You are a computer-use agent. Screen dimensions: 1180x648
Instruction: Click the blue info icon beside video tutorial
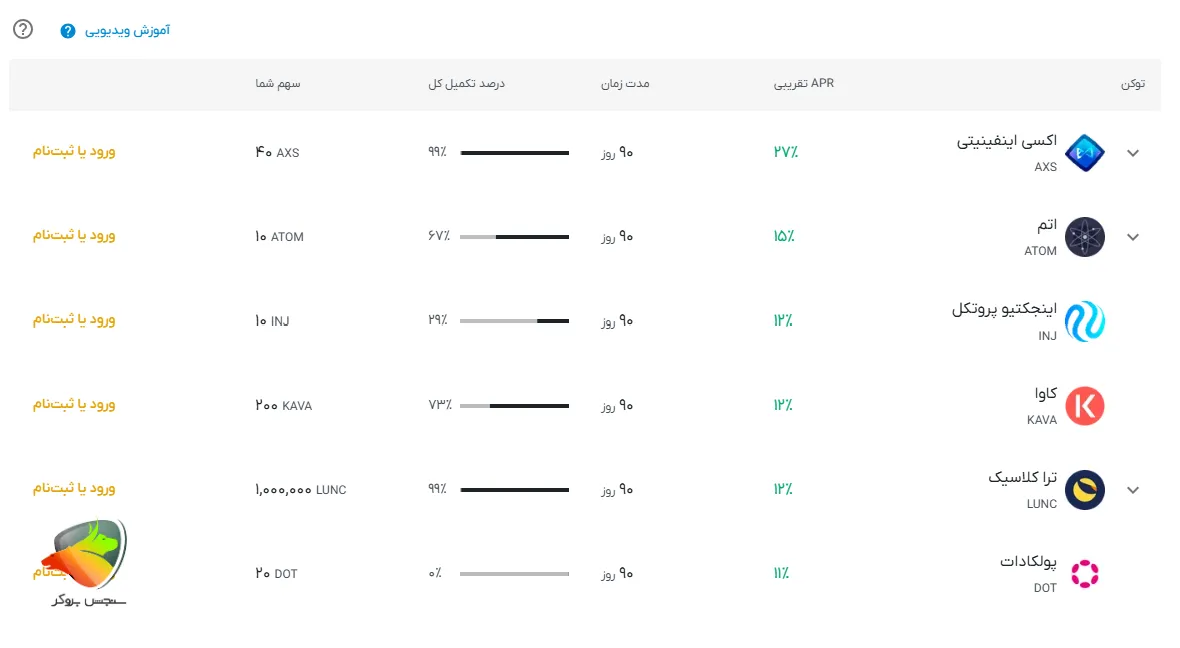click(x=68, y=31)
